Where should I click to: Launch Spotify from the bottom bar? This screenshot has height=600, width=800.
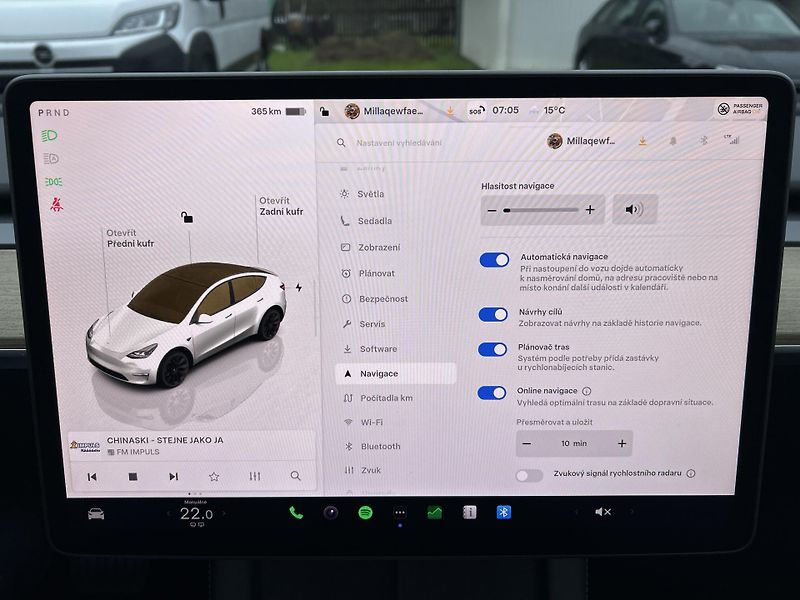pos(365,512)
